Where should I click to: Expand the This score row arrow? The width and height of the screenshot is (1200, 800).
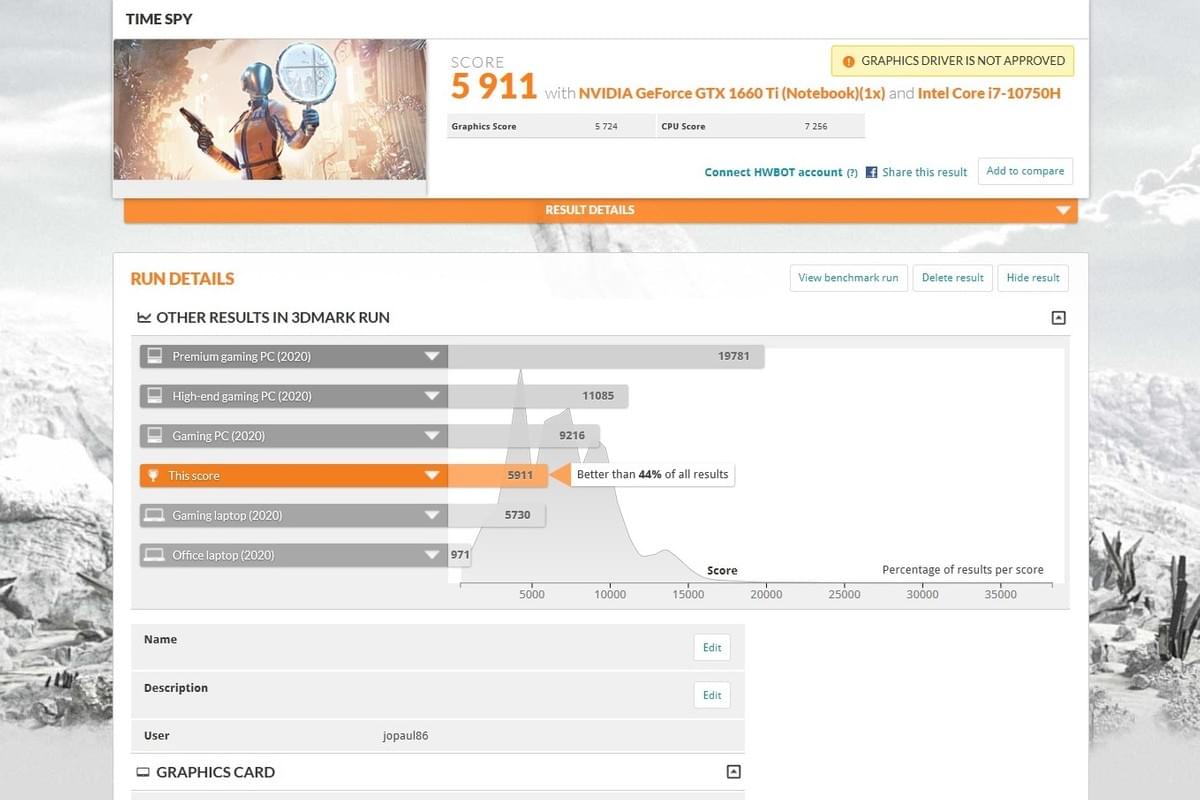(x=432, y=476)
